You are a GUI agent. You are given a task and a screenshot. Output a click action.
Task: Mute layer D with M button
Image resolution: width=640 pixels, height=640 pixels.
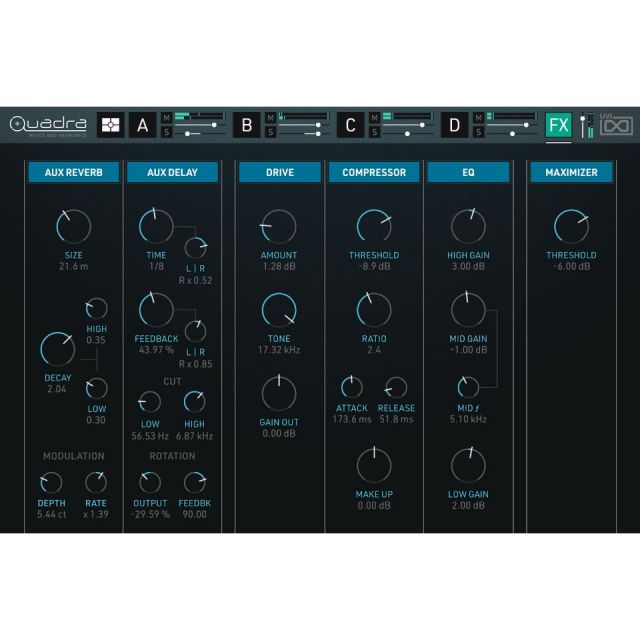(478, 118)
